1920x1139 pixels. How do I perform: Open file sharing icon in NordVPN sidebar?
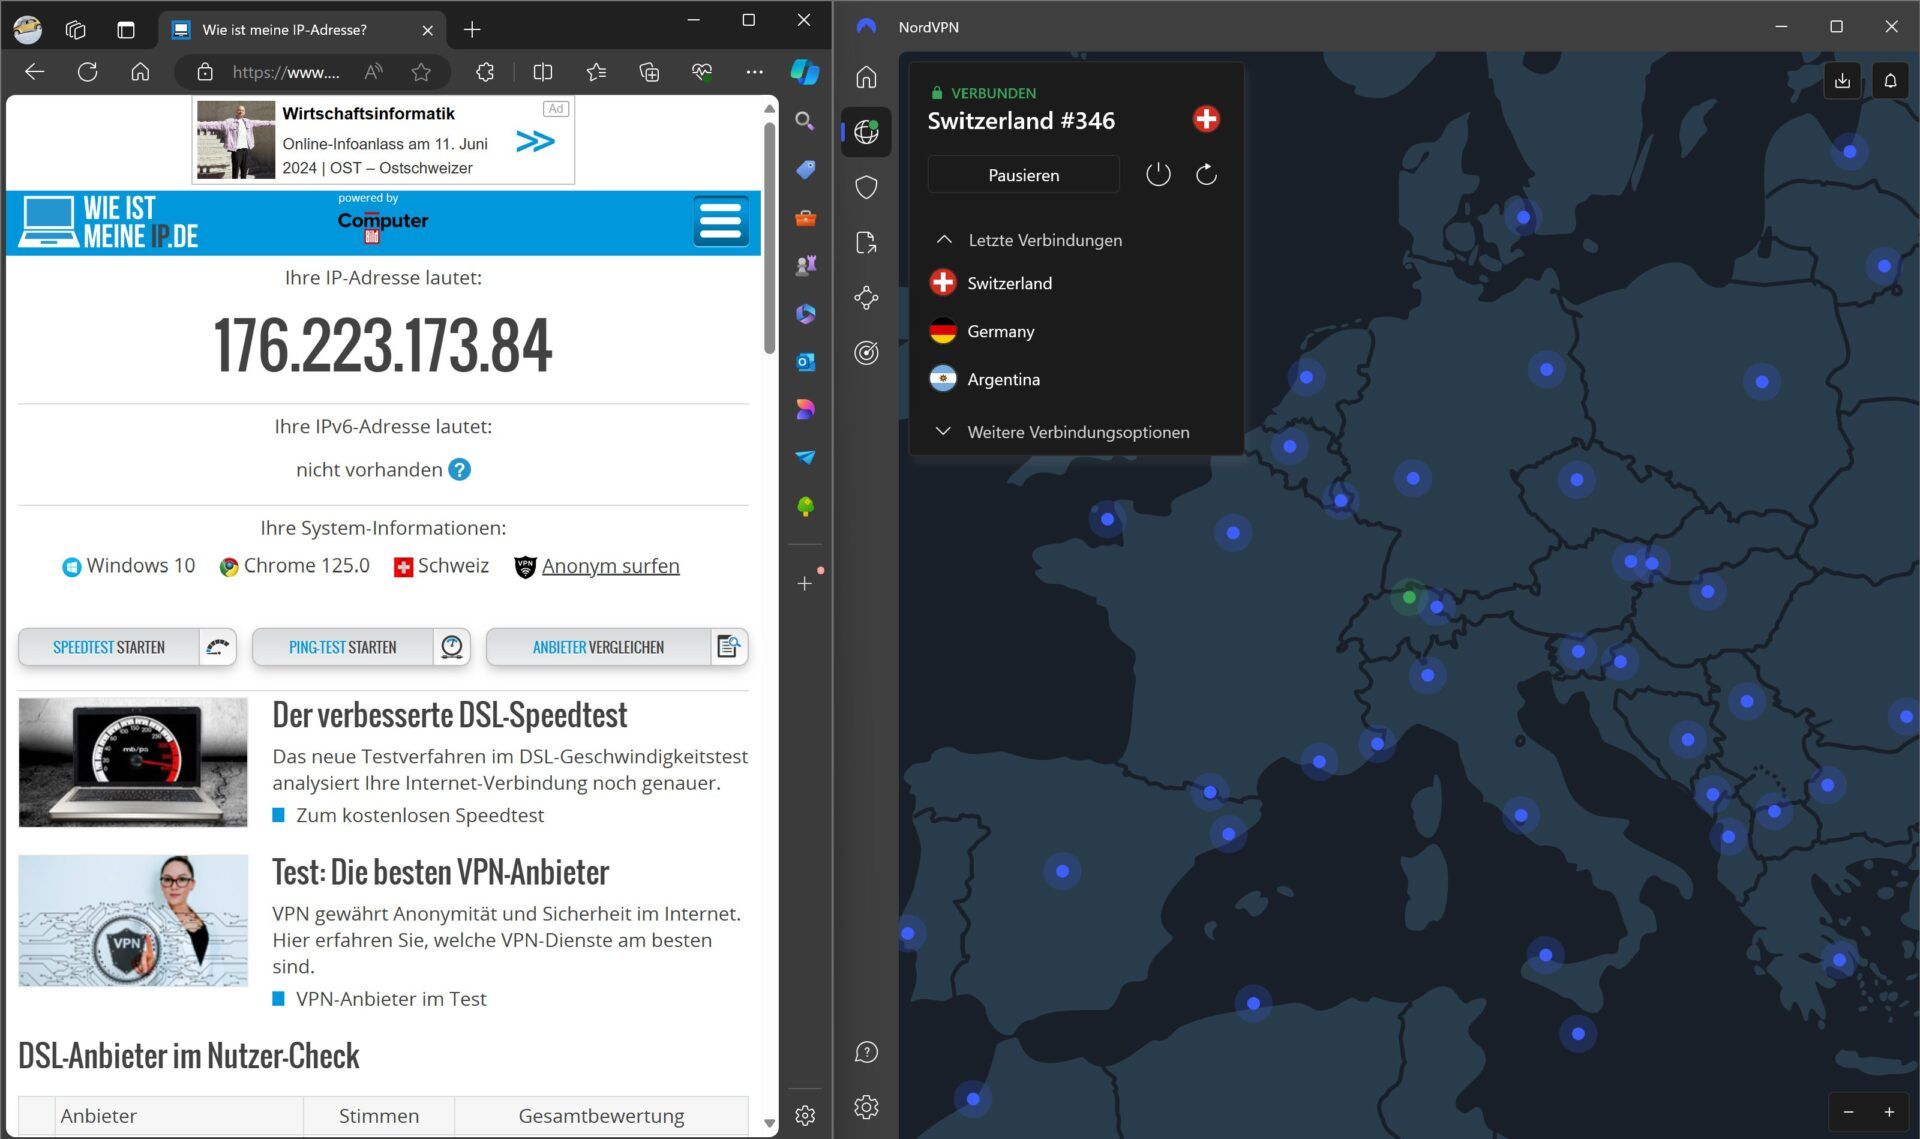tap(866, 242)
